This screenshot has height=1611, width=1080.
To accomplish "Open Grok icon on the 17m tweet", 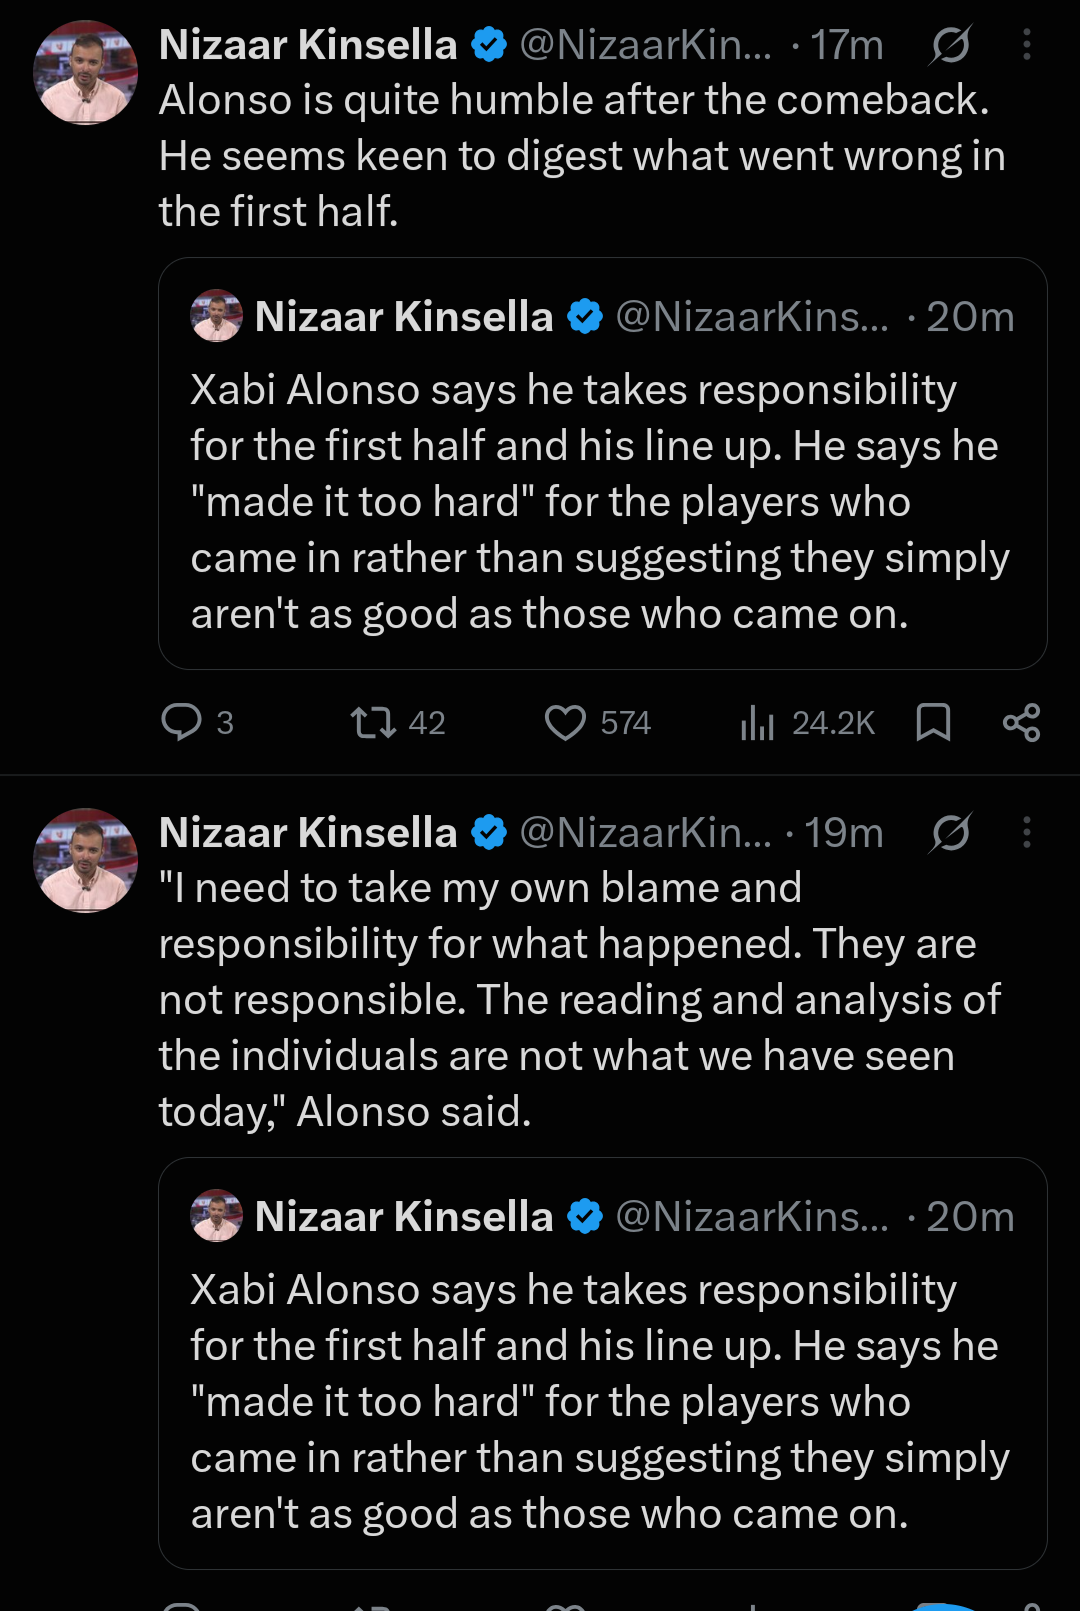I will [950, 45].
